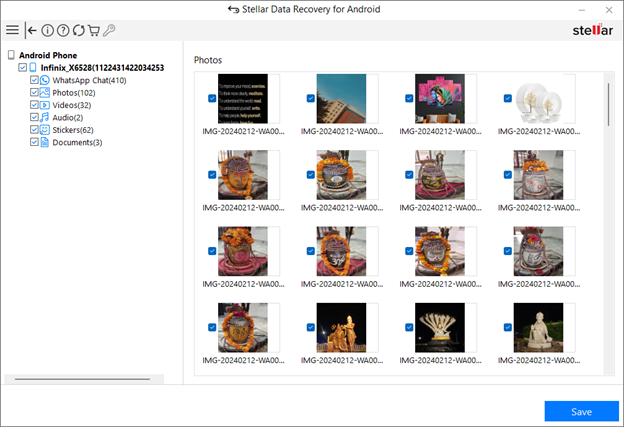Click the activation key icon
This screenshot has width=624, height=427.
pyautogui.click(x=108, y=30)
